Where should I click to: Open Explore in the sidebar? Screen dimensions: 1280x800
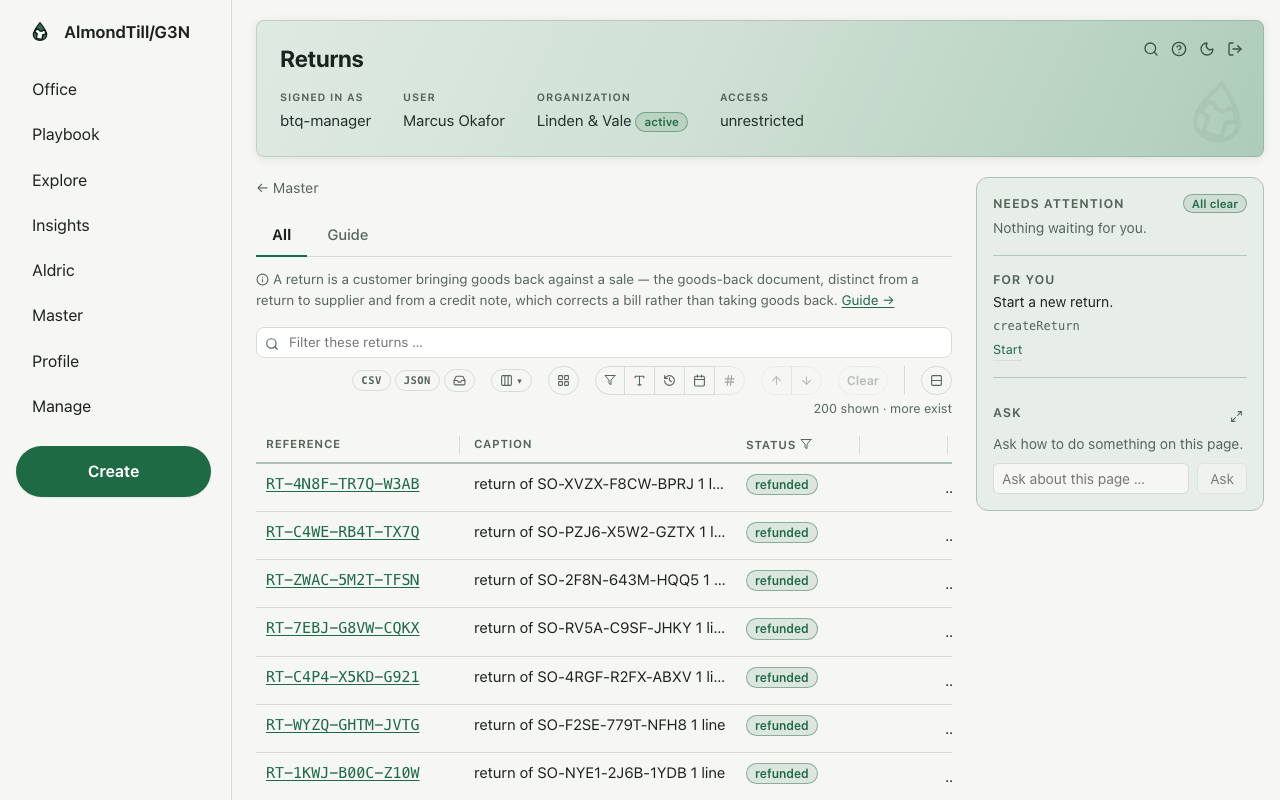point(59,181)
